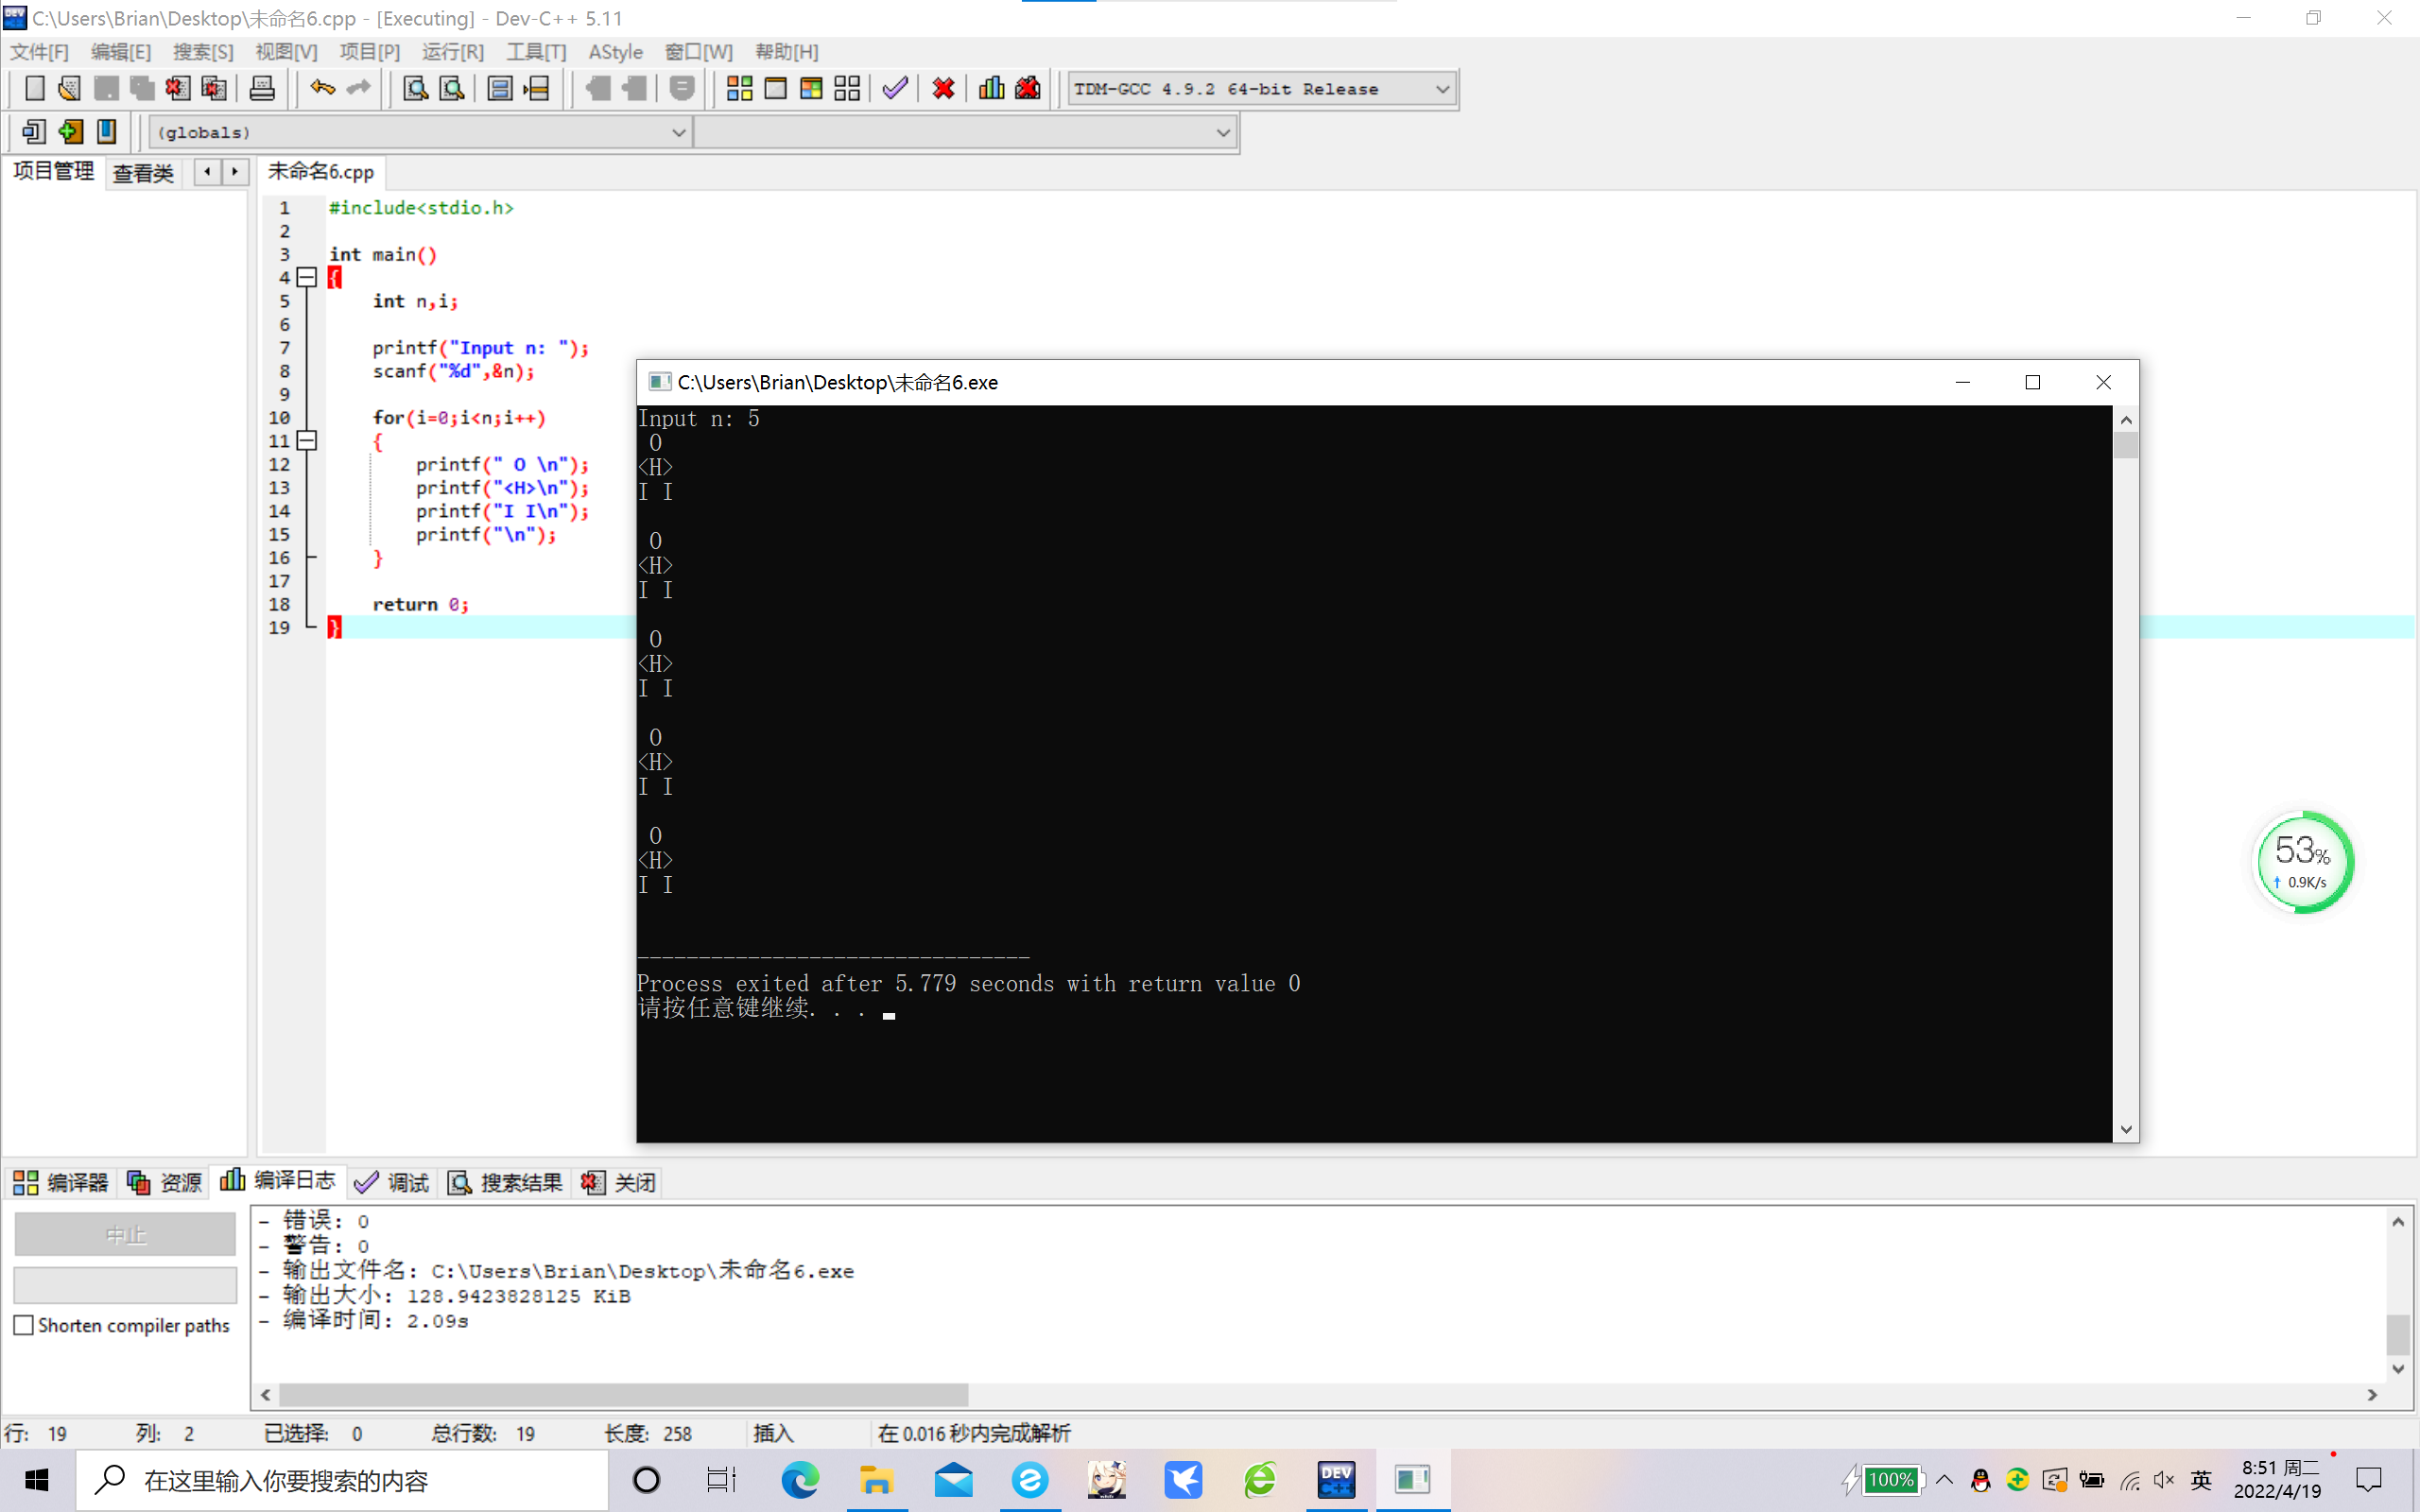Switch to the 调试 tab in bottom panel

[x=392, y=1182]
